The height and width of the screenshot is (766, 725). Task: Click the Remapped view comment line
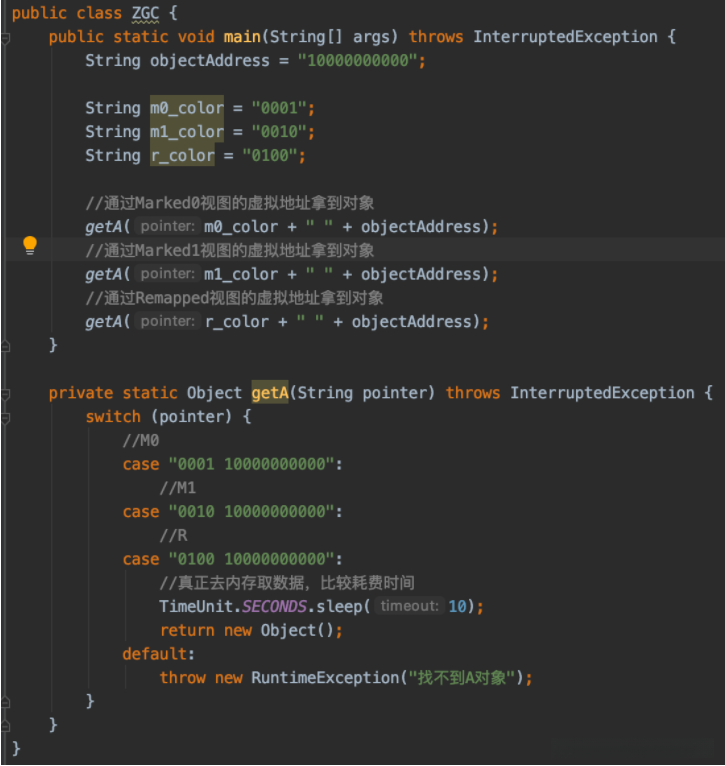[x=234, y=298]
